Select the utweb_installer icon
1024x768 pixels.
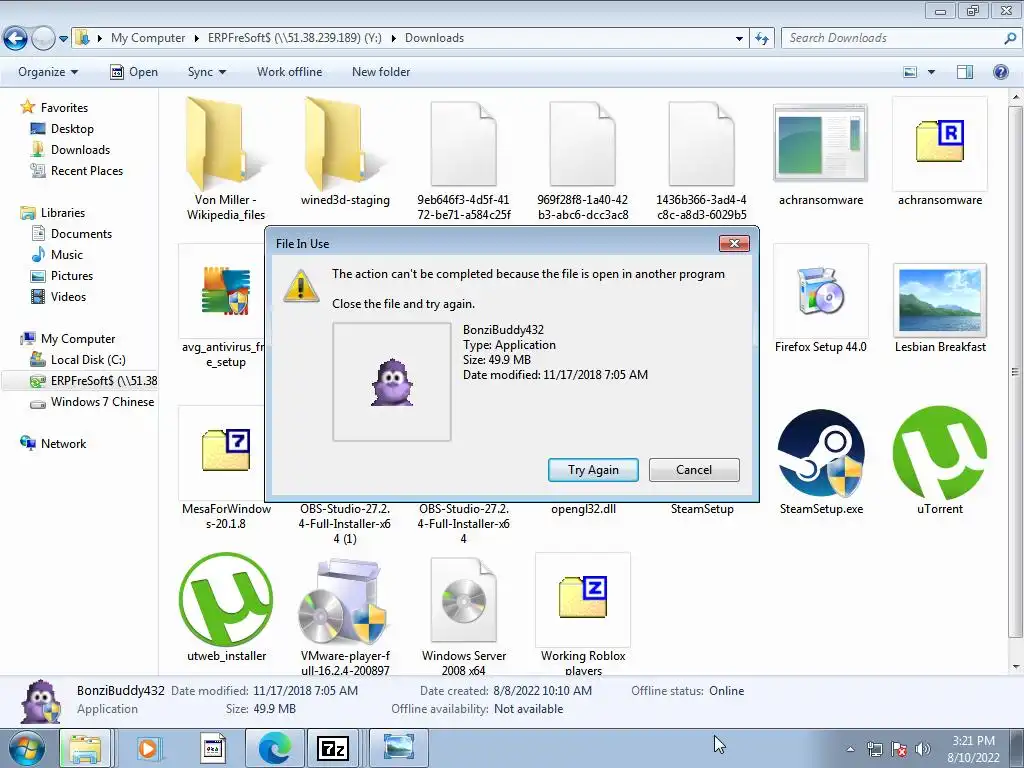click(x=226, y=600)
